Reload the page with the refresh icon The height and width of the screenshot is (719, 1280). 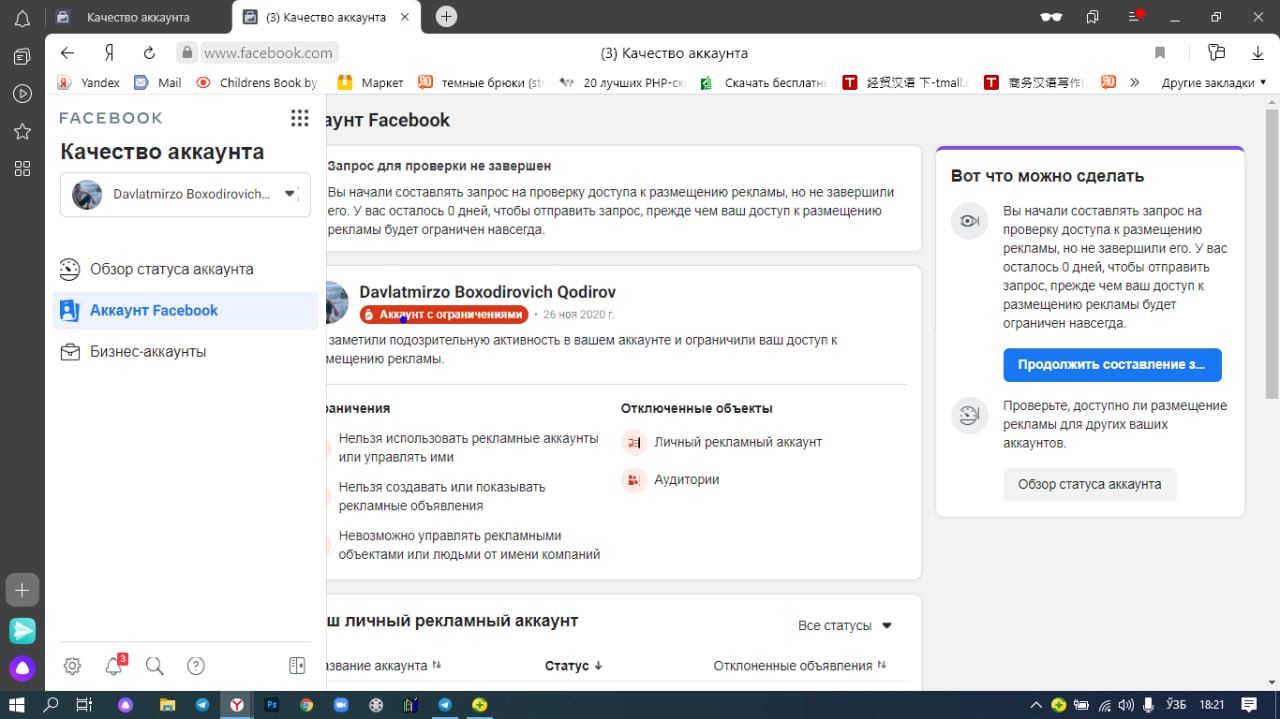click(x=149, y=53)
